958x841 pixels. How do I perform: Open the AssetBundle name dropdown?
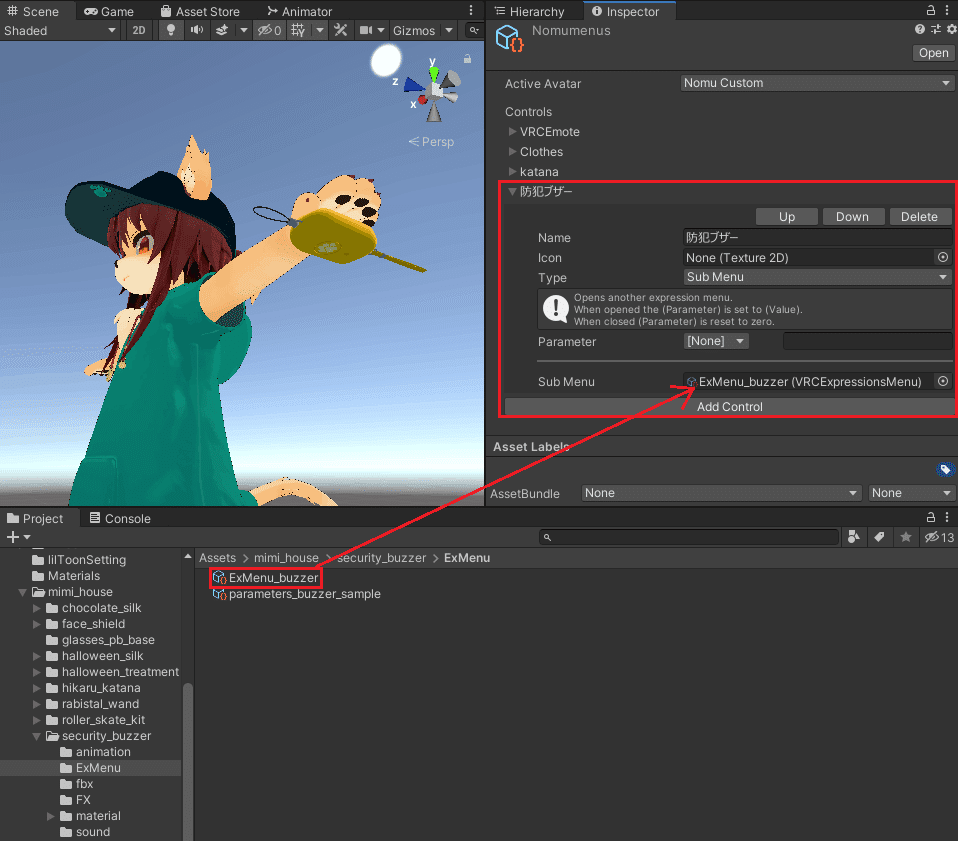[x=721, y=493]
